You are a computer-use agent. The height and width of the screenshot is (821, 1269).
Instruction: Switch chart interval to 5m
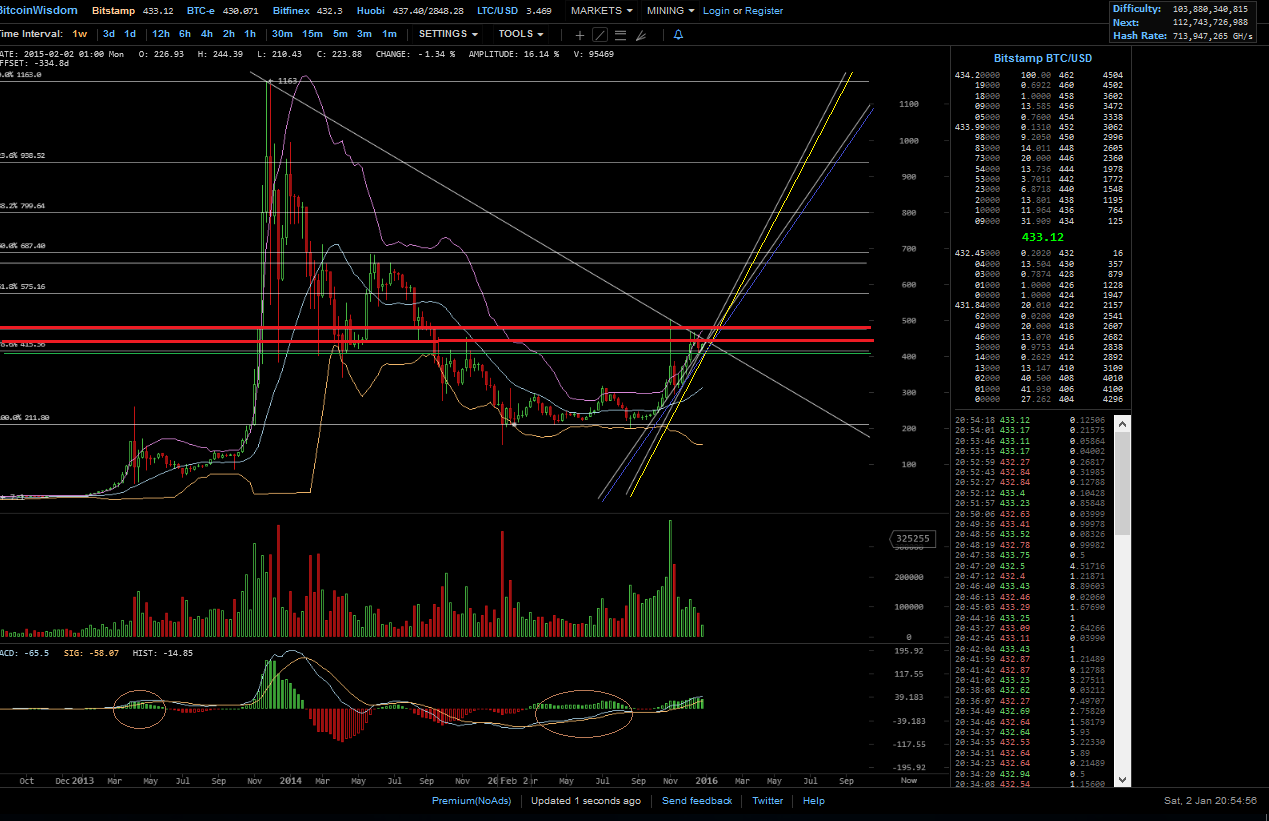(341, 34)
